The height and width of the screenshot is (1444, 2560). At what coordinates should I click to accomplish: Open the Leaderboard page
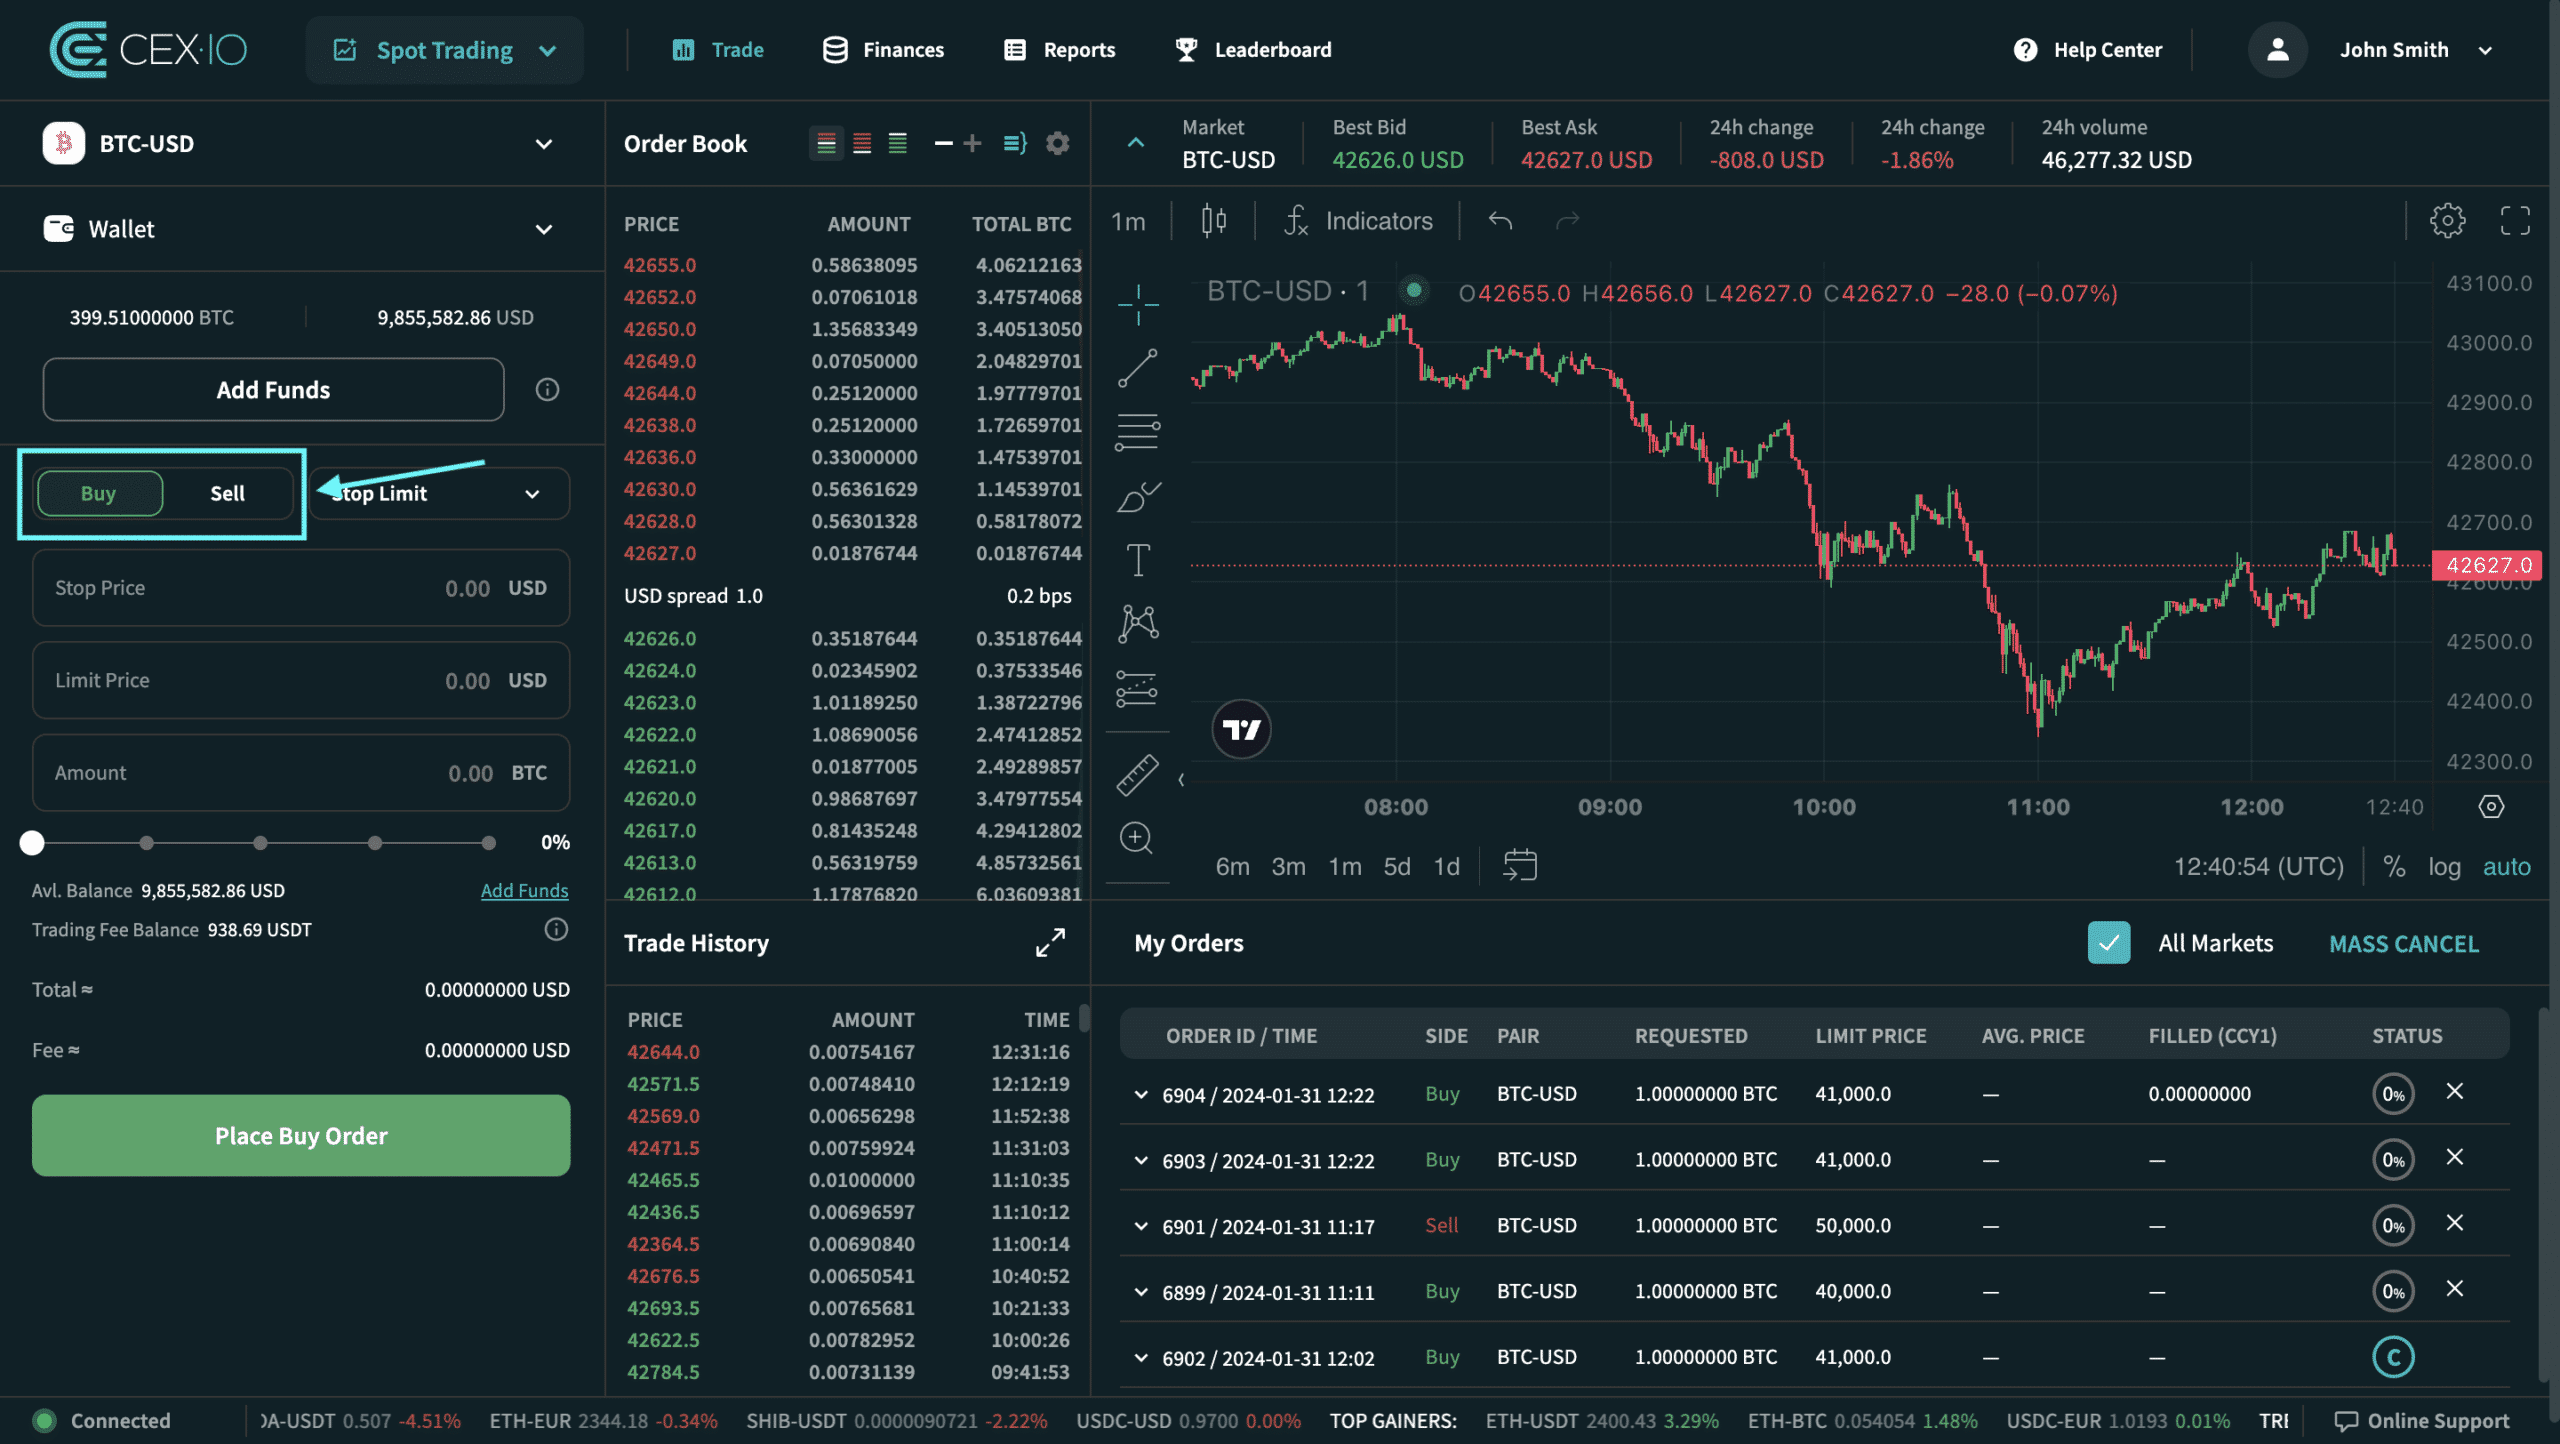click(1253, 50)
